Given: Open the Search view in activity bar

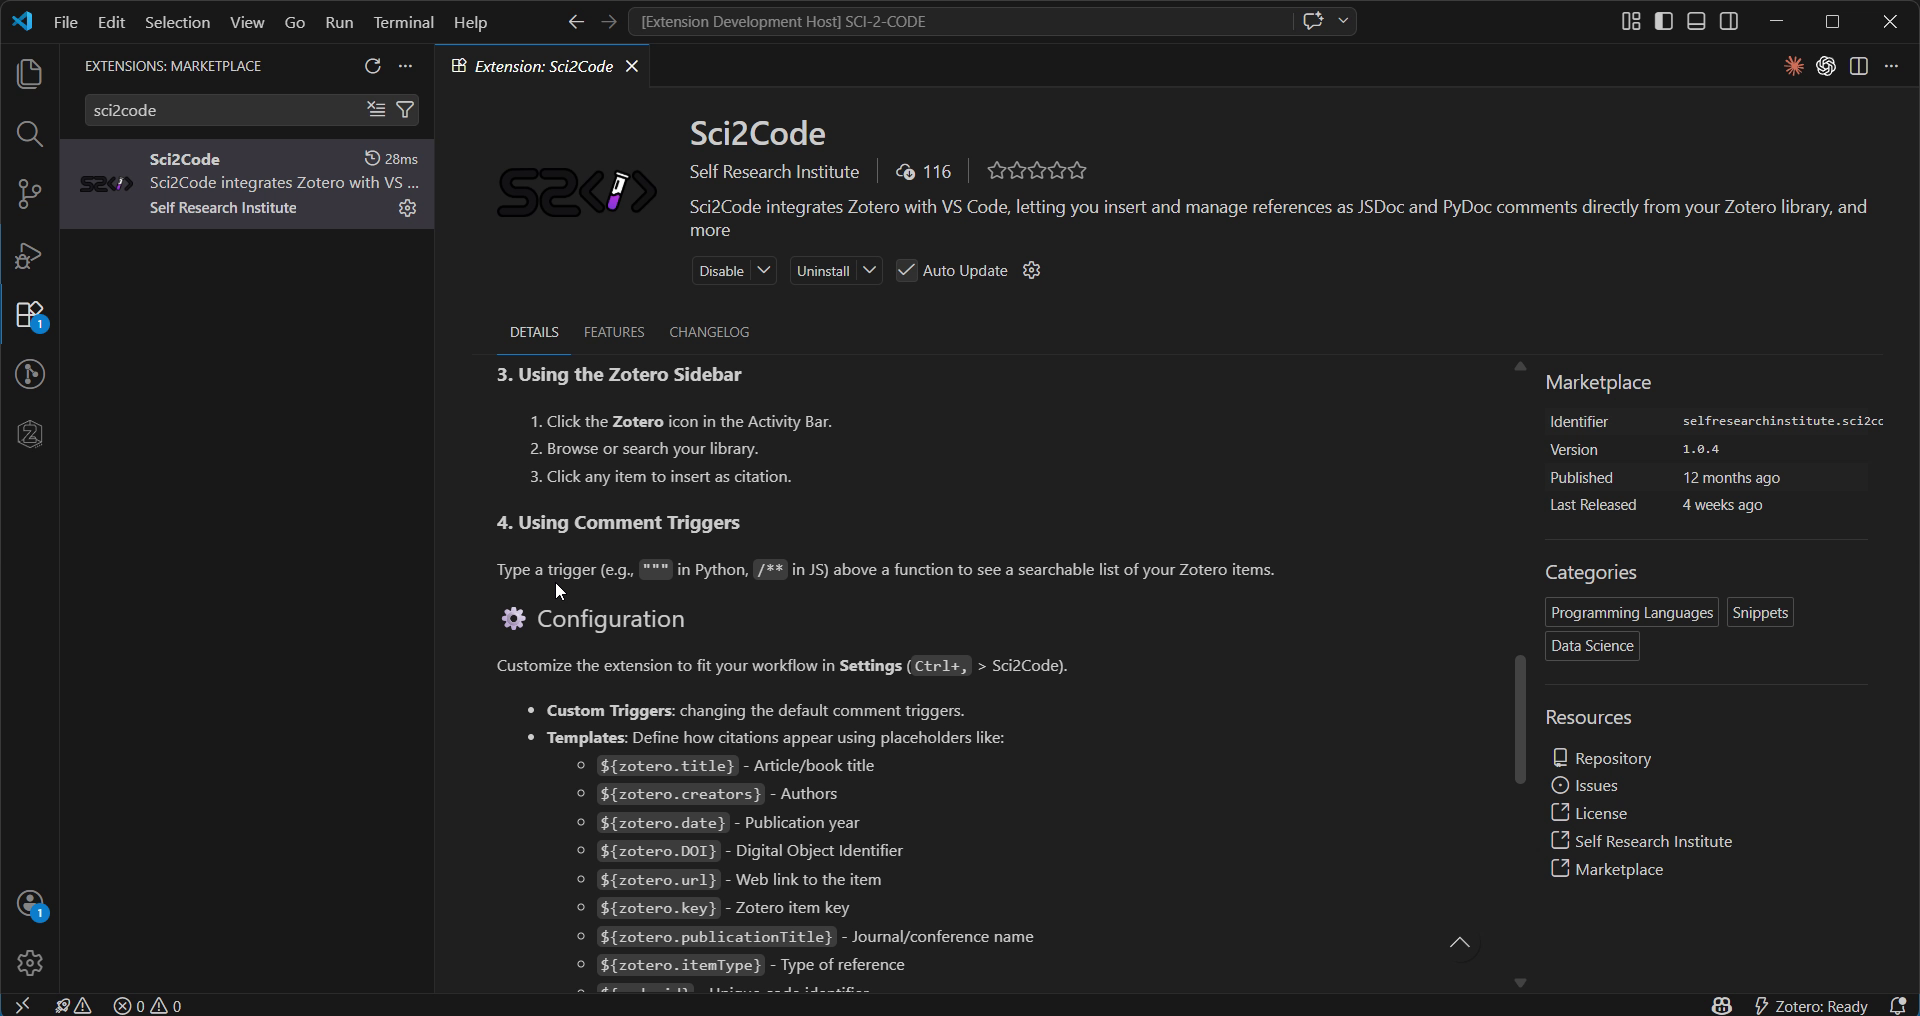Looking at the screenshot, I should pos(30,134).
